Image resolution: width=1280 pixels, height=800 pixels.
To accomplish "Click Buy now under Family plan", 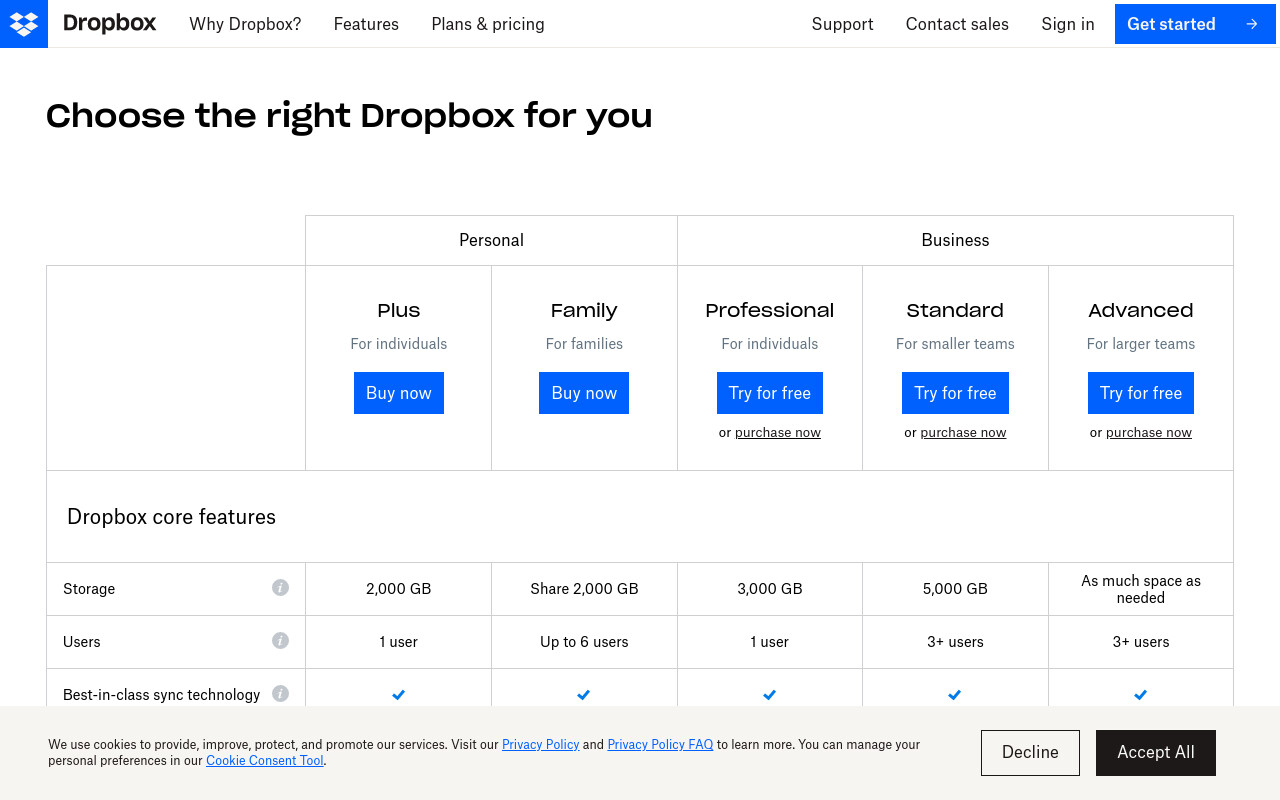I will (x=584, y=393).
